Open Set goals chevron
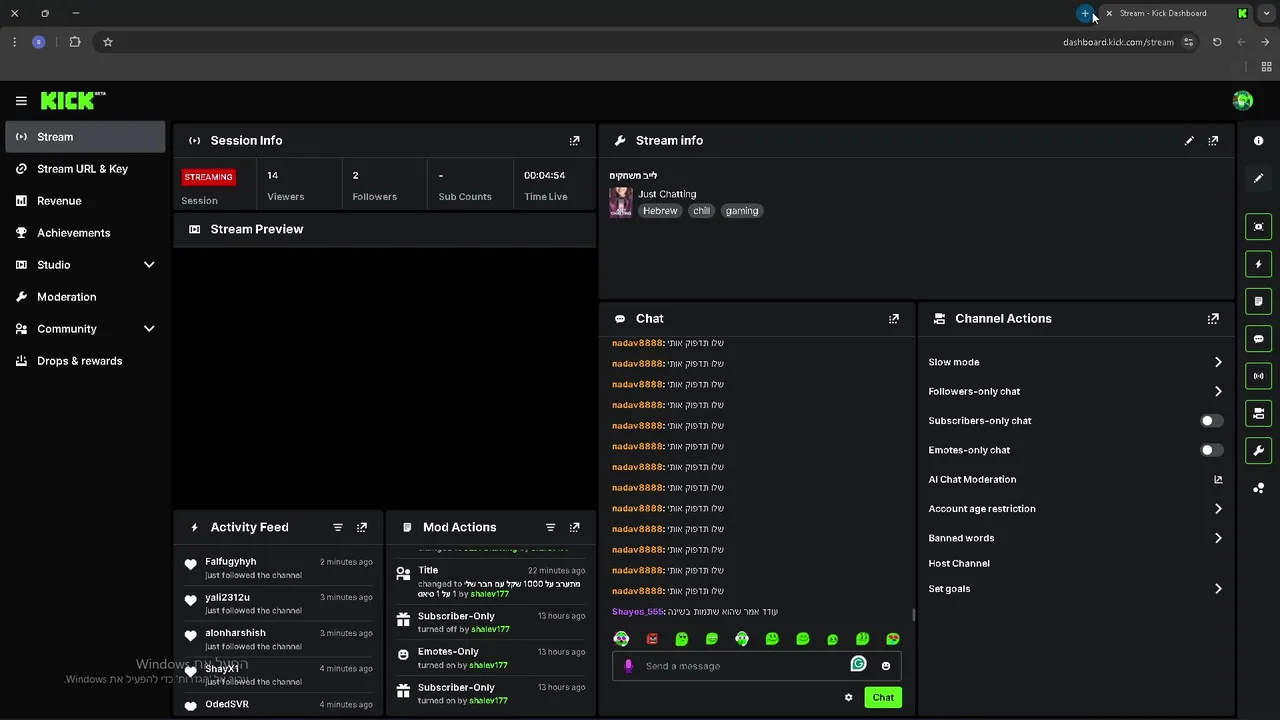The image size is (1280, 720). [x=1218, y=589]
